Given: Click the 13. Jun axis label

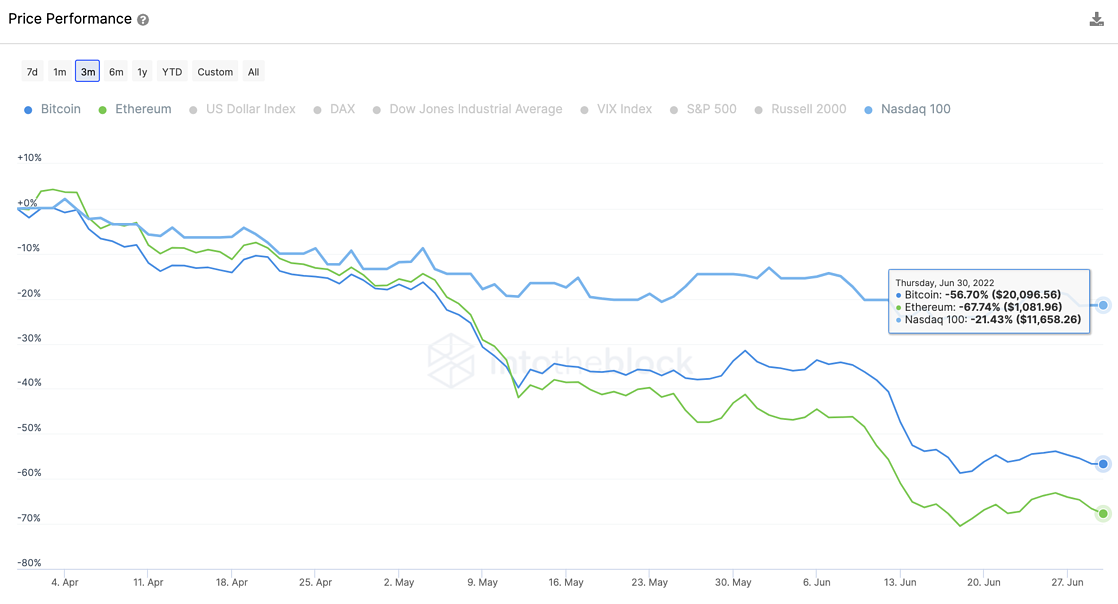Looking at the screenshot, I should point(900,582).
